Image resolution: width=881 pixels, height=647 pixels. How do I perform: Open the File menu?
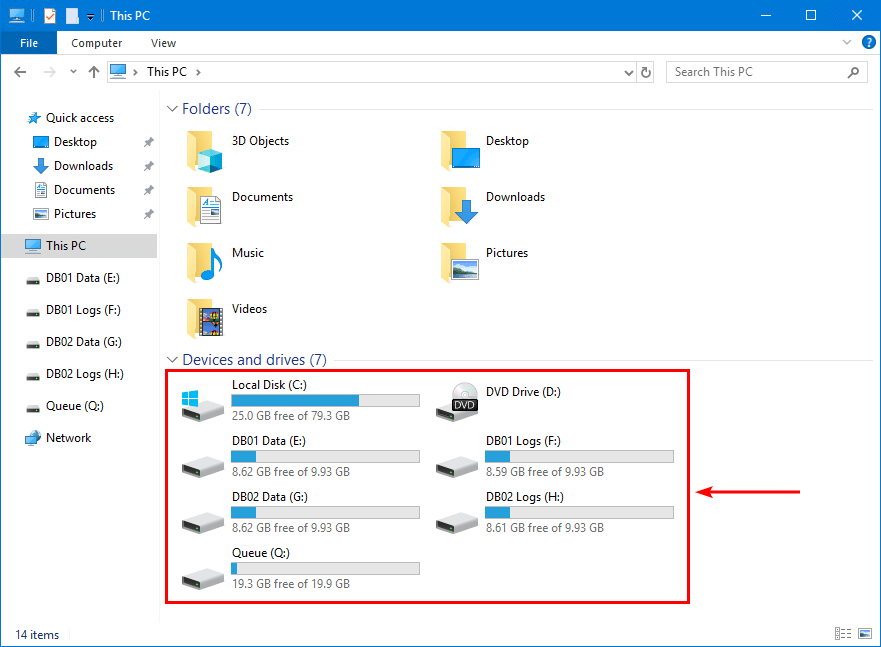[29, 43]
